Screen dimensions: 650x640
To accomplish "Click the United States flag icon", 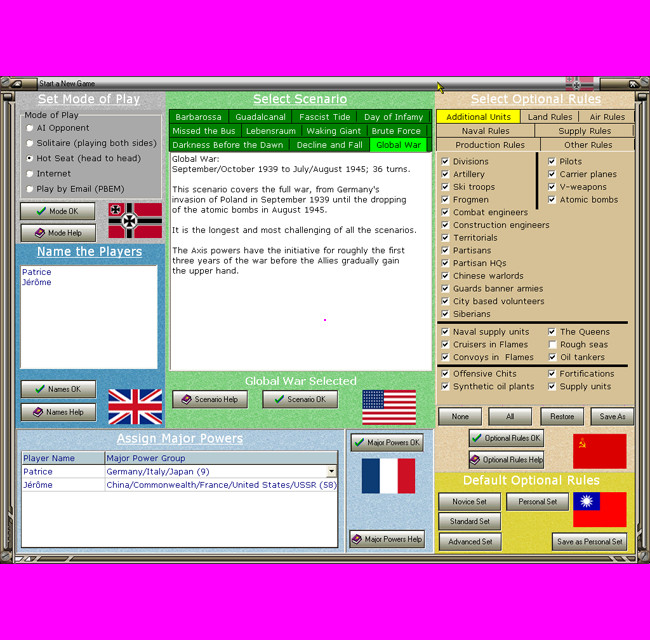I will 389,407.
